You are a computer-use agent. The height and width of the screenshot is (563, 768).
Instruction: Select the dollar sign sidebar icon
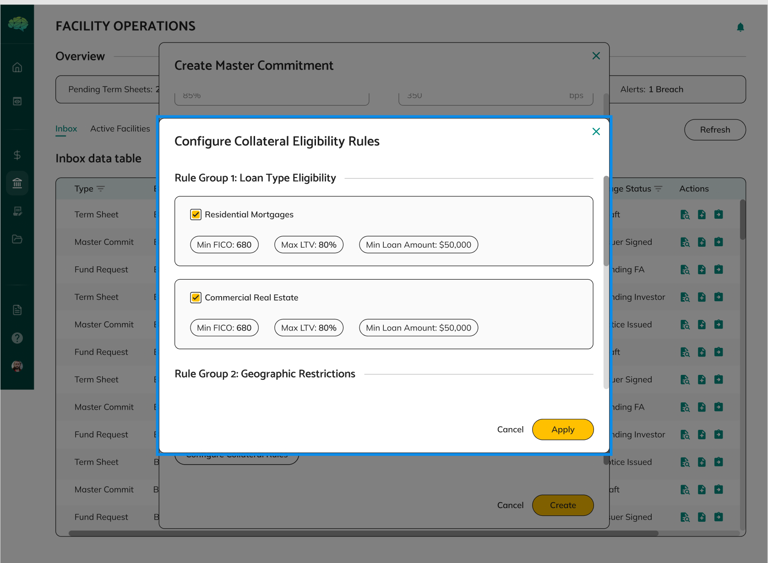(17, 155)
